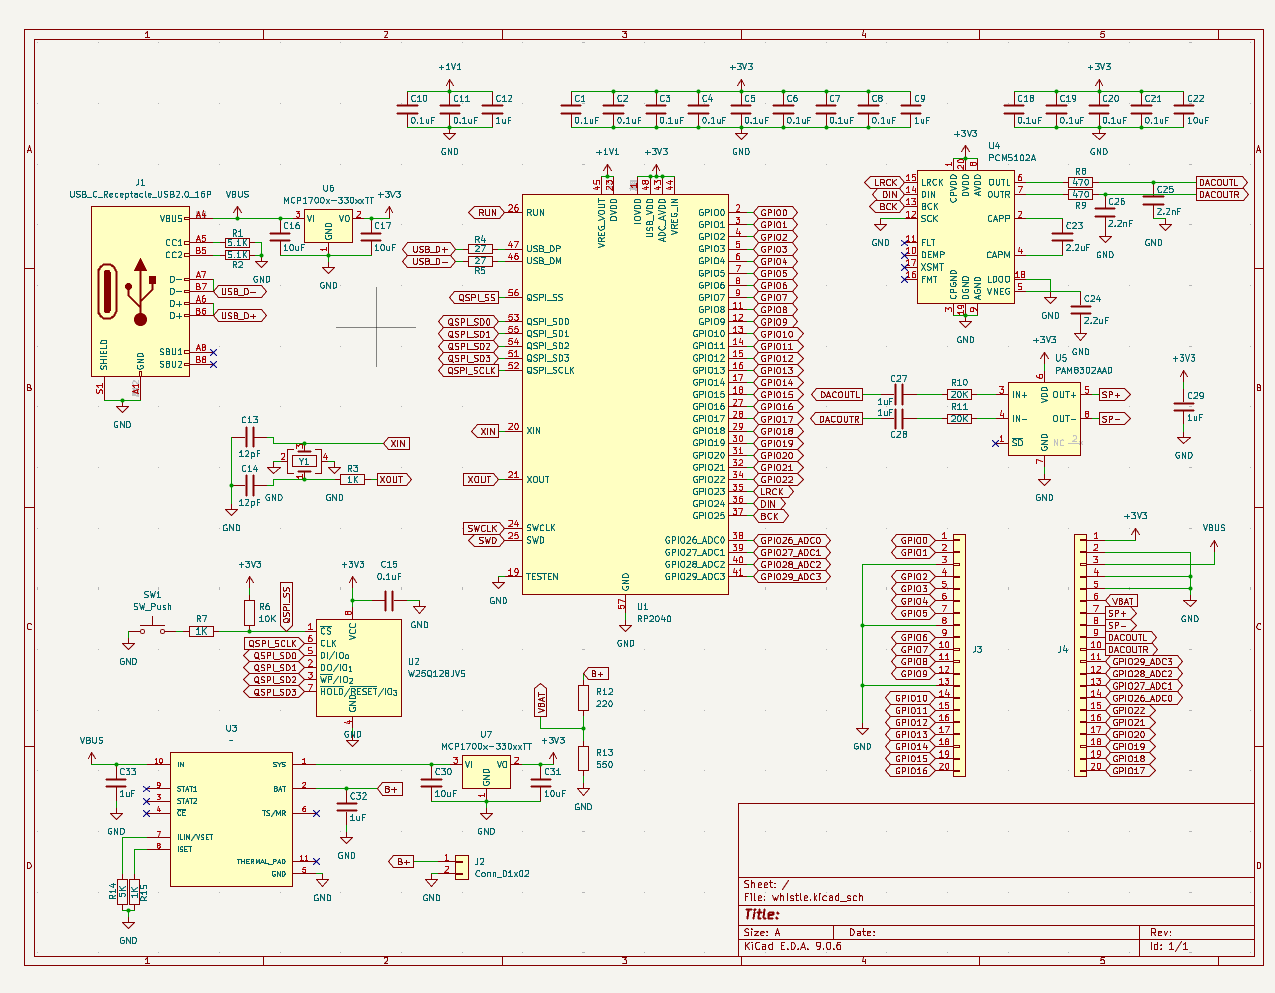The height and width of the screenshot is (993, 1275).
Task: Select the 'Size: A' title block text
Action: [762, 932]
